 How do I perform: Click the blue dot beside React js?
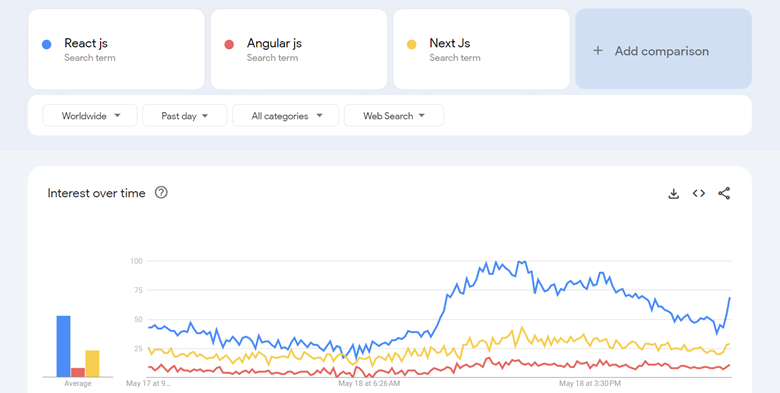[47, 45]
